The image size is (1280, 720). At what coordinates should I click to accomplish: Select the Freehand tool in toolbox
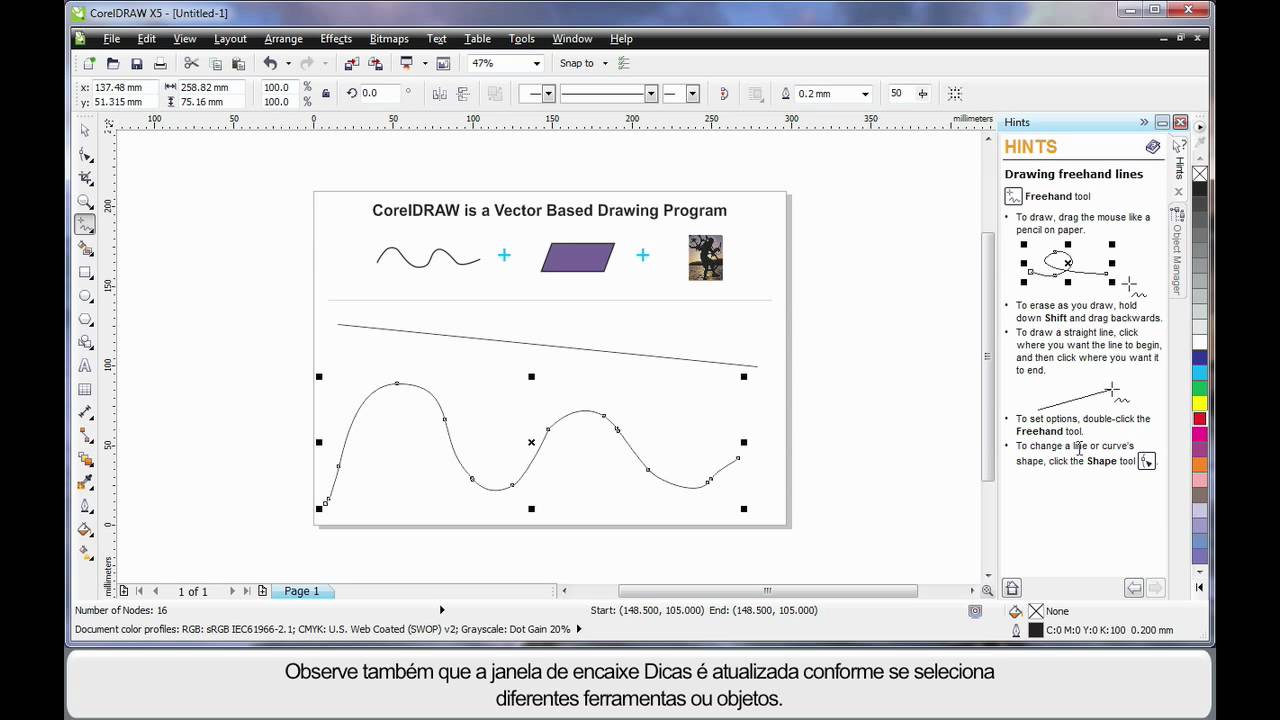pyautogui.click(x=85, y=225)
